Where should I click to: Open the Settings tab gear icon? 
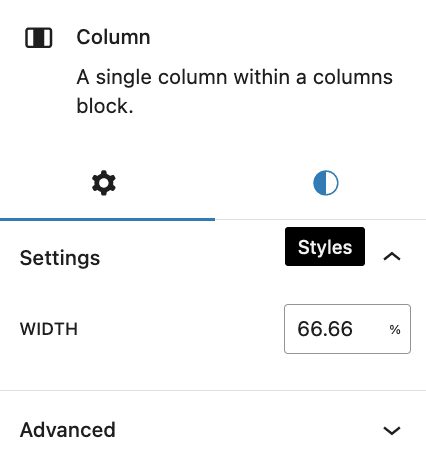(x=104, y=183)
